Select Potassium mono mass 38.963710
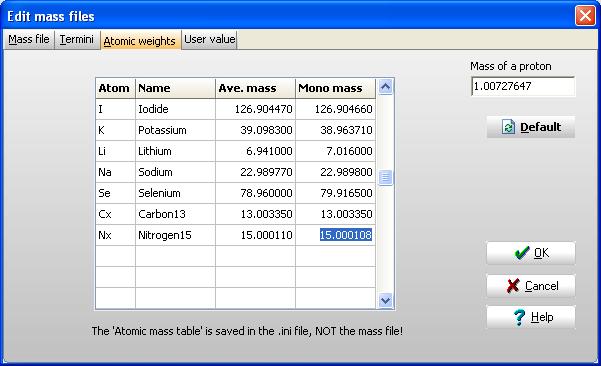The height and width of the screenshot is (366, 601). coord(335,130)
